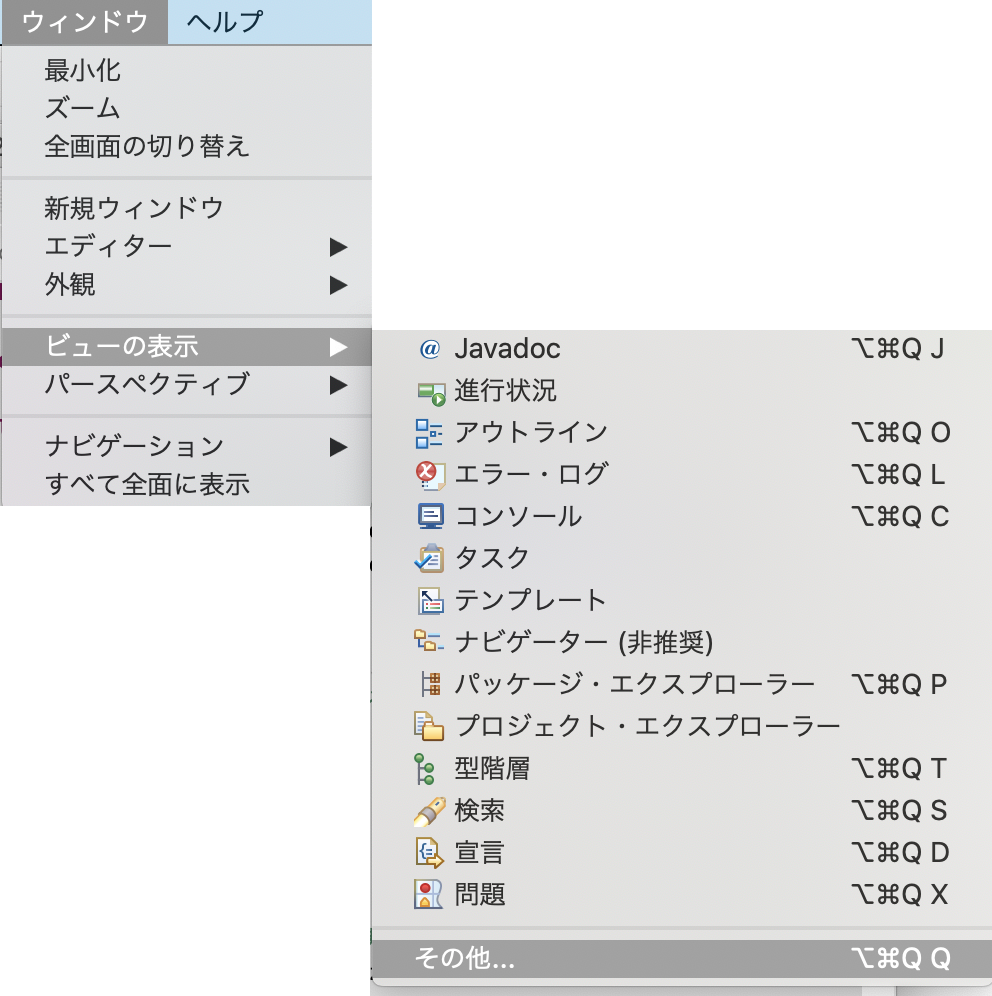The image size is (992, 996).
Task: Click the コンソール (Console) view icon
Action: pyautogui.click(x=430, y=517)
